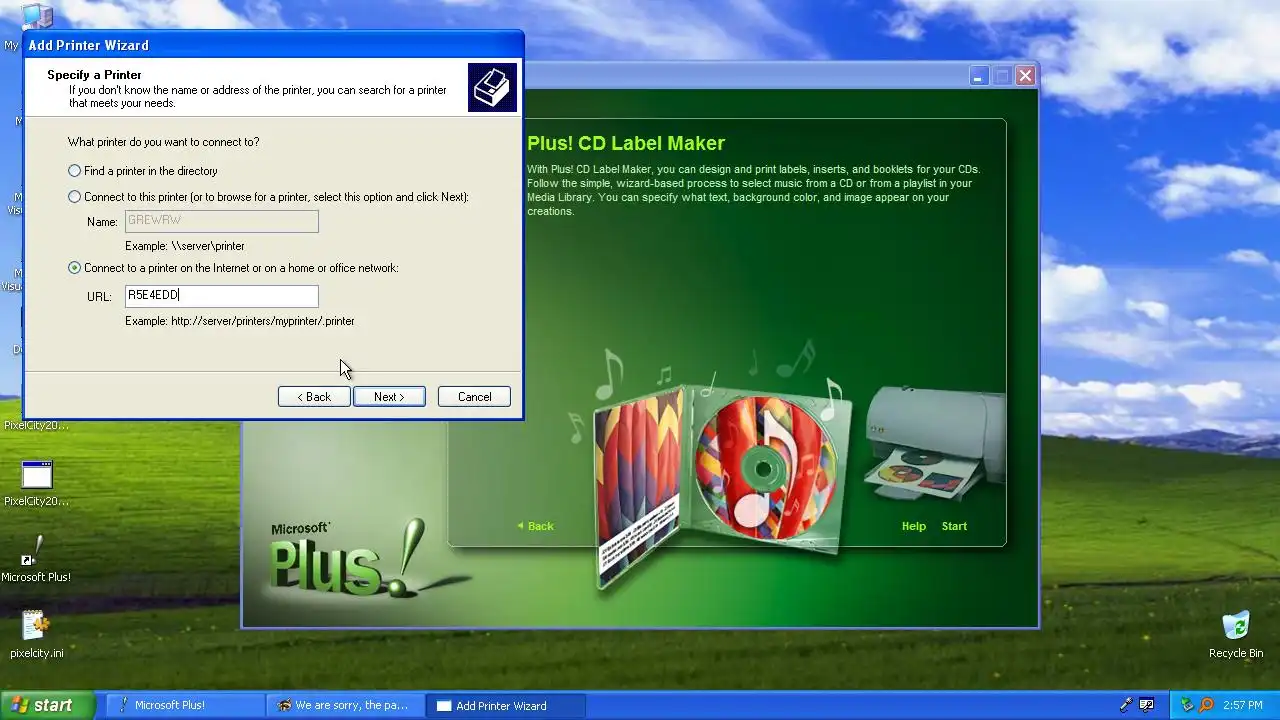Switch to 'We are sorry, the pa...' taskbar button

346,705
